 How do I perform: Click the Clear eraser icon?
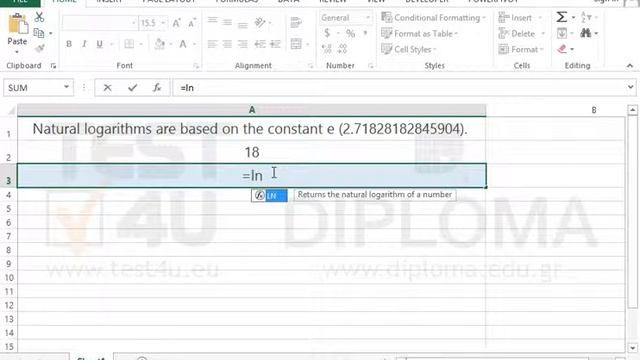pos(562,49)
